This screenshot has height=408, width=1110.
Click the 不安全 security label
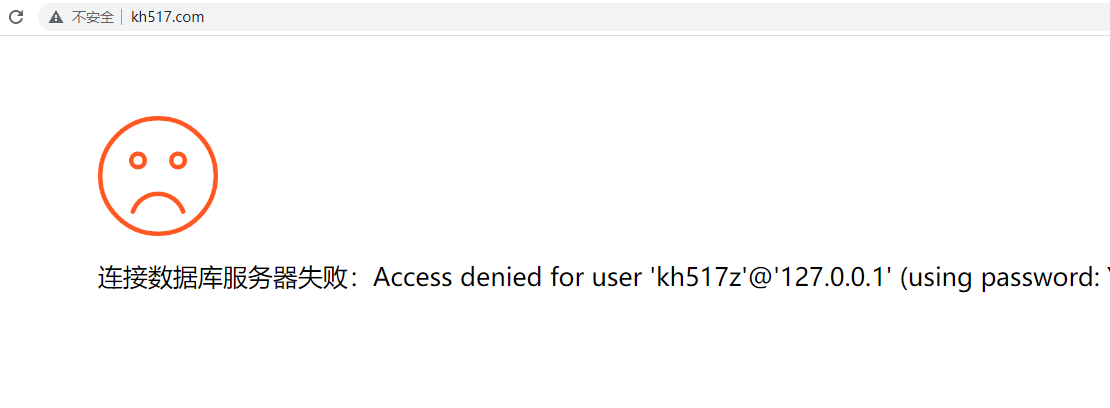point(93,17)
